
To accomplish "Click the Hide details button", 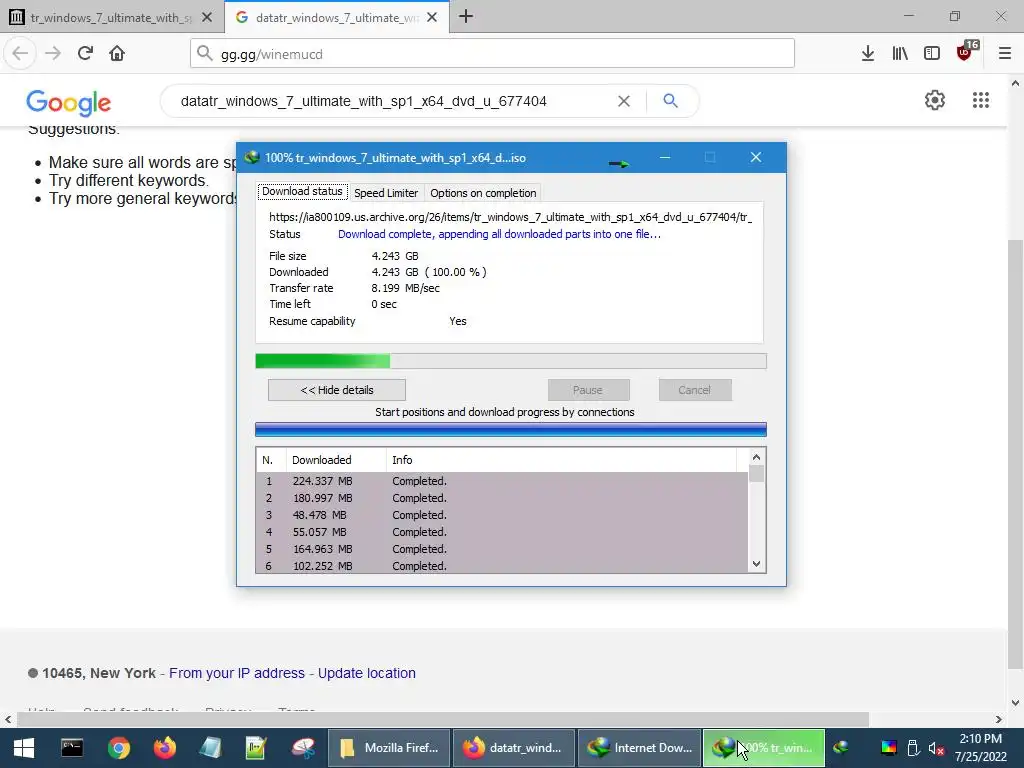I will point(336,390).
